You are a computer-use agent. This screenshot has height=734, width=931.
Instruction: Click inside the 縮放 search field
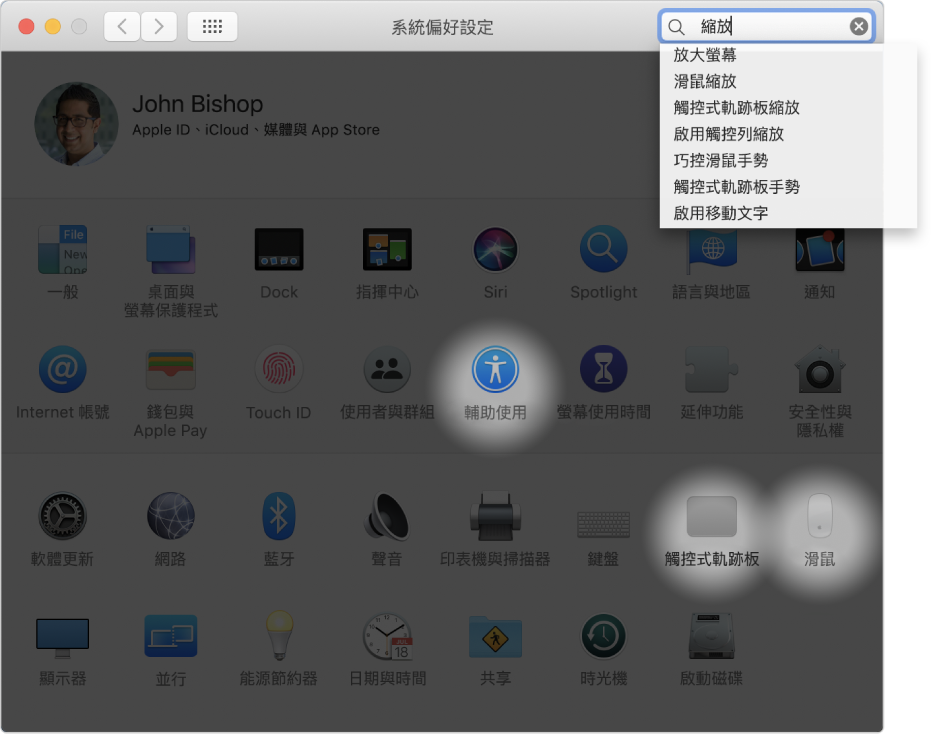tap(767, 26)
